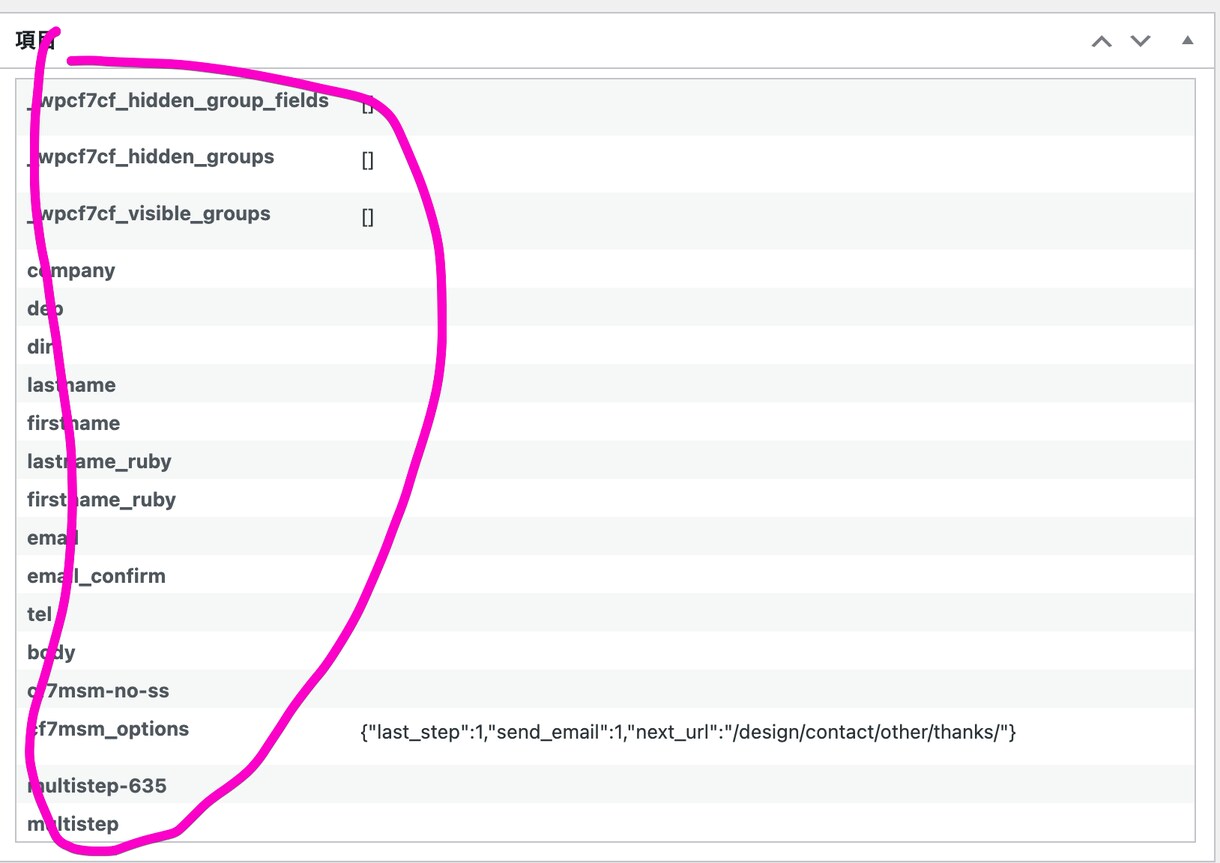Select the "email_confirm" field label
Screen dimensions: 1220x863
[96, 576]
